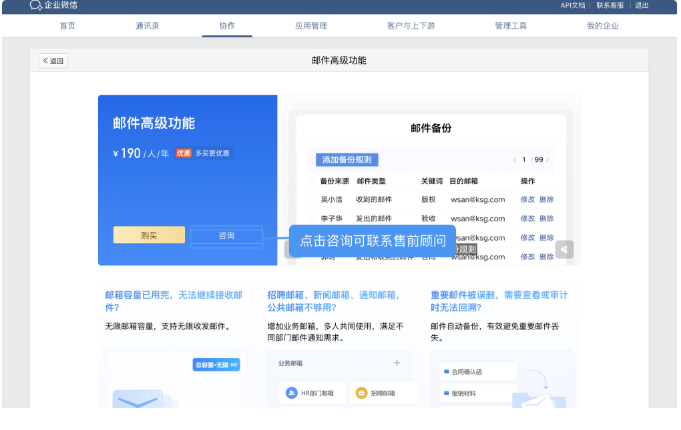
Task: Click the plus icon in 业务邮箱 panel
Action: (x=397, y=362)
